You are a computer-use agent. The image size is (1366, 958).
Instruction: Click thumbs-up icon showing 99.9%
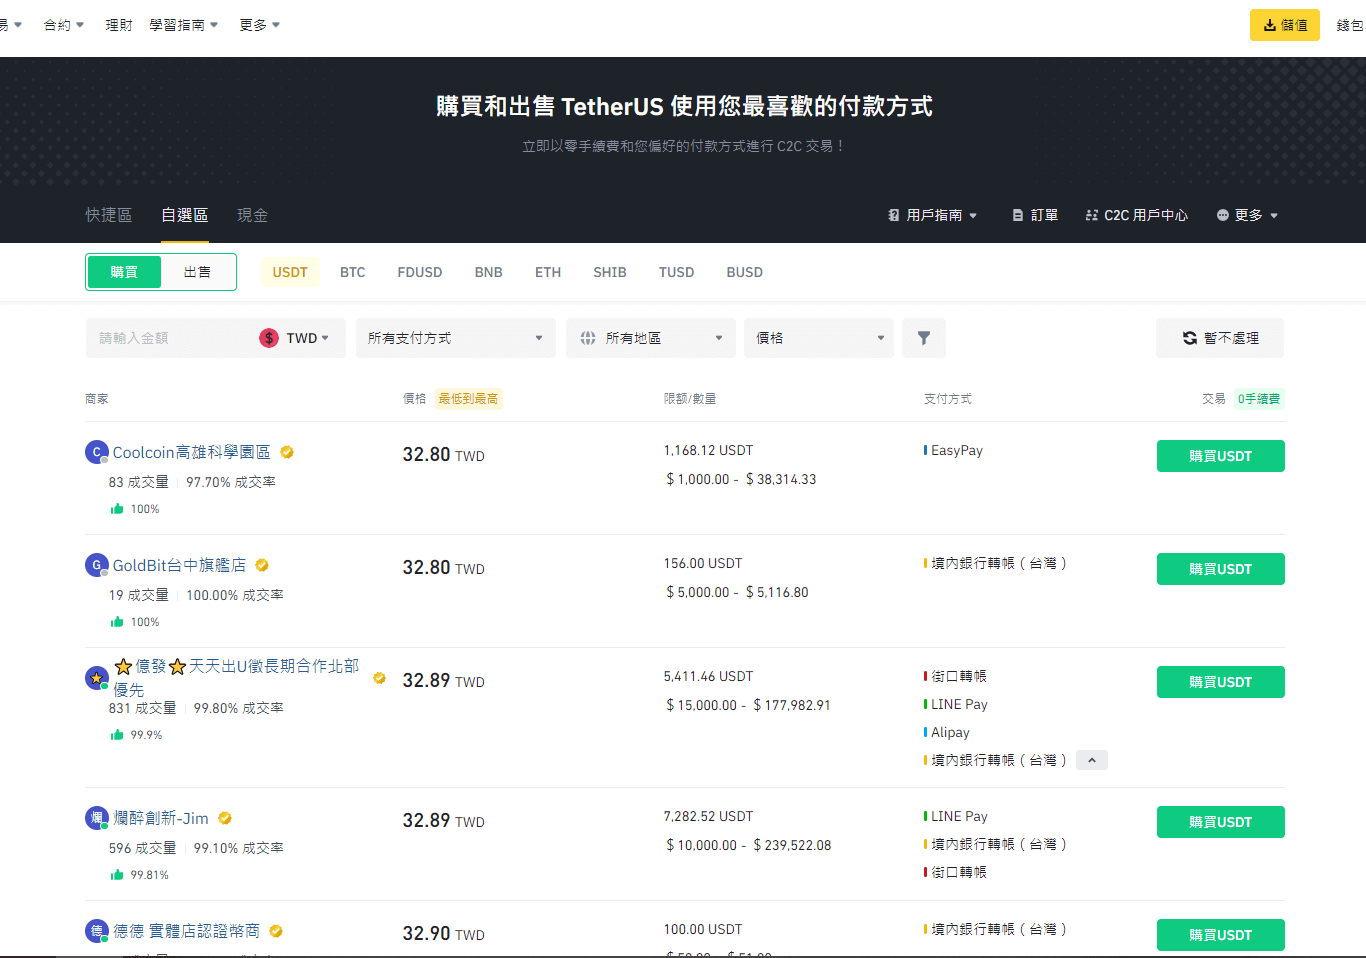[x=117, y=735]
